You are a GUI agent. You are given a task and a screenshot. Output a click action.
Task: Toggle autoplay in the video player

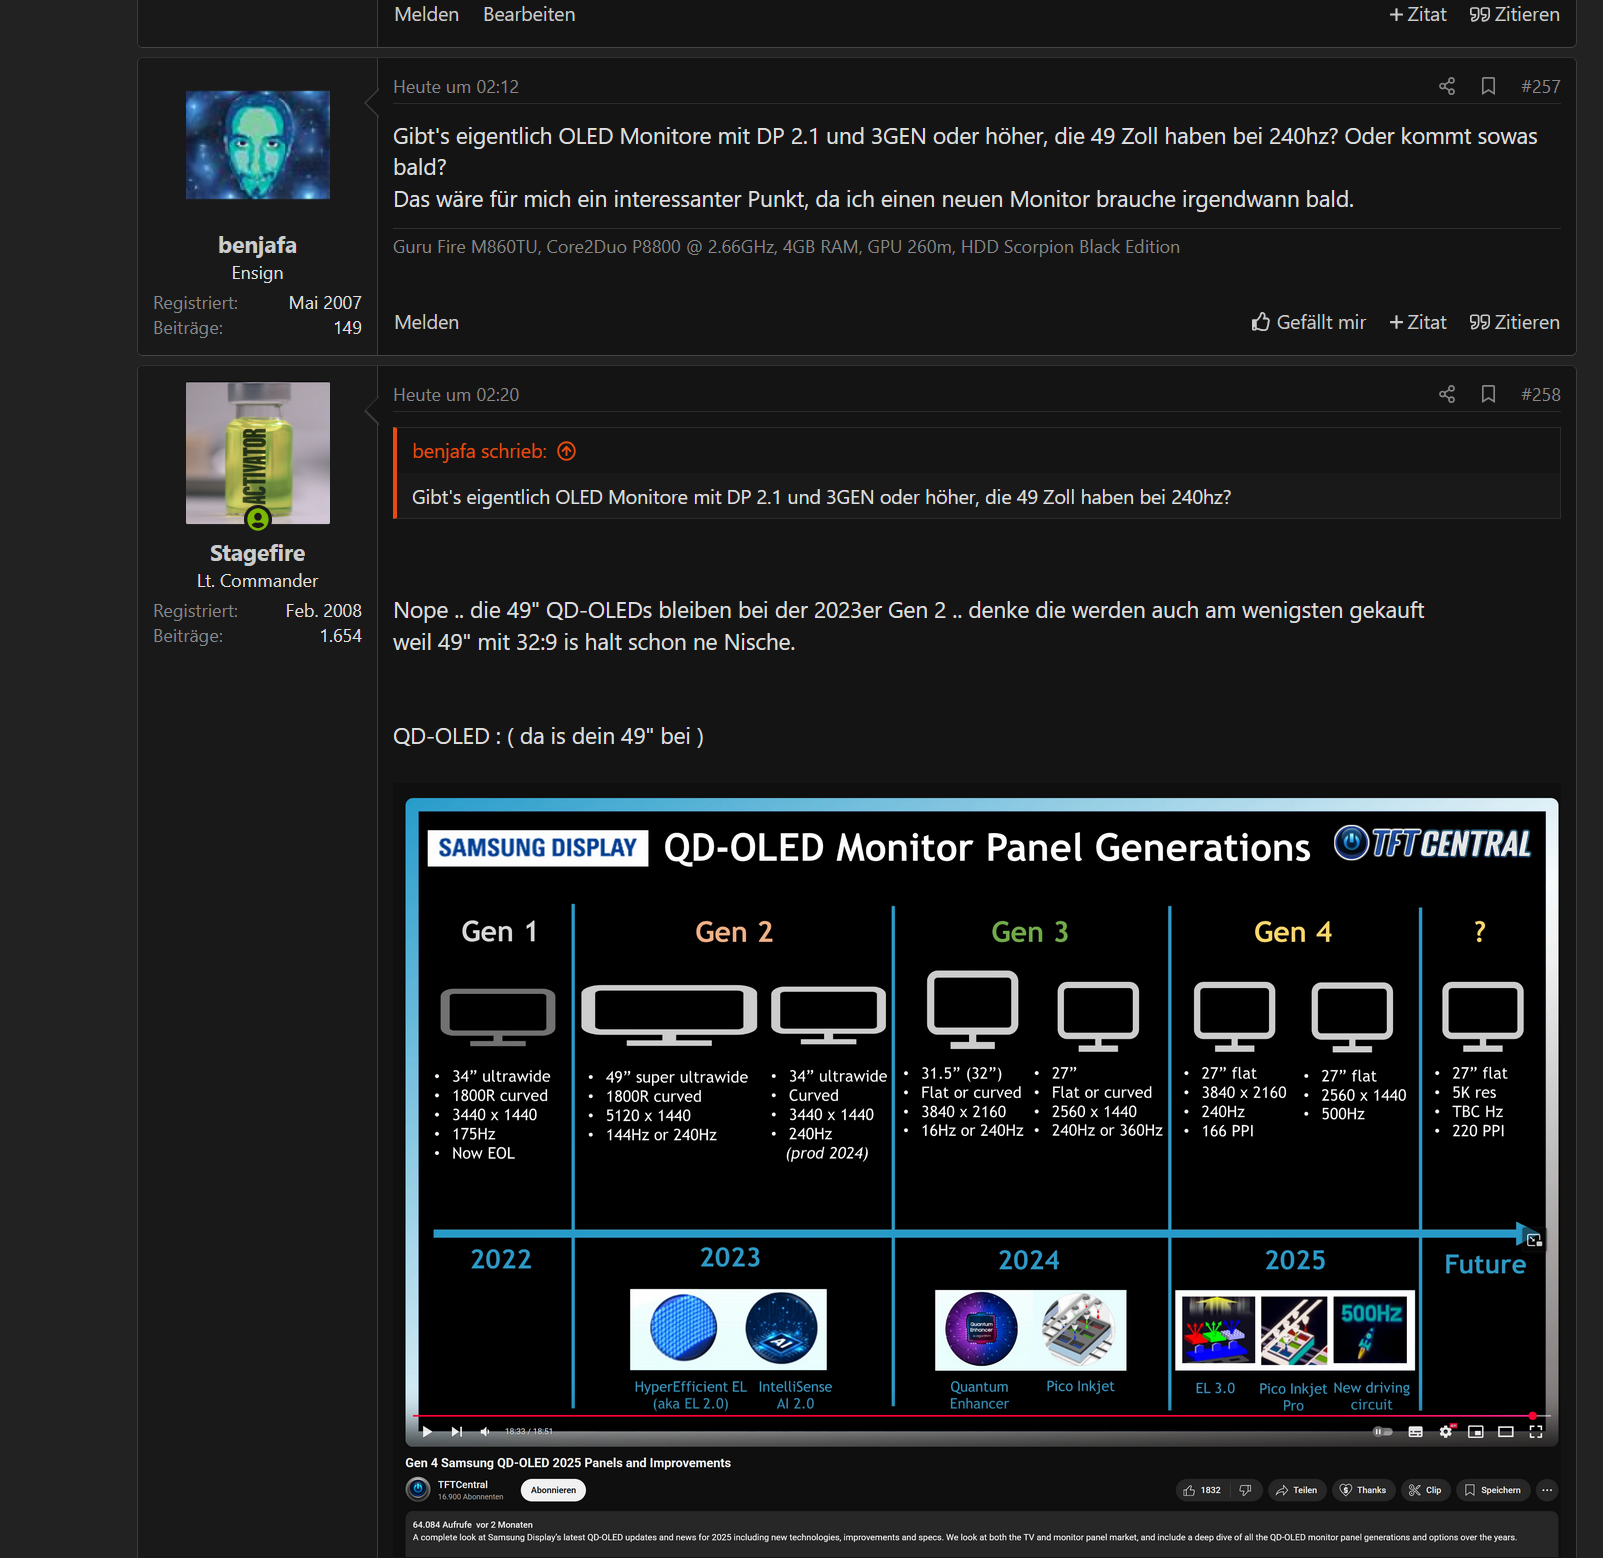click(1383, 1432)
